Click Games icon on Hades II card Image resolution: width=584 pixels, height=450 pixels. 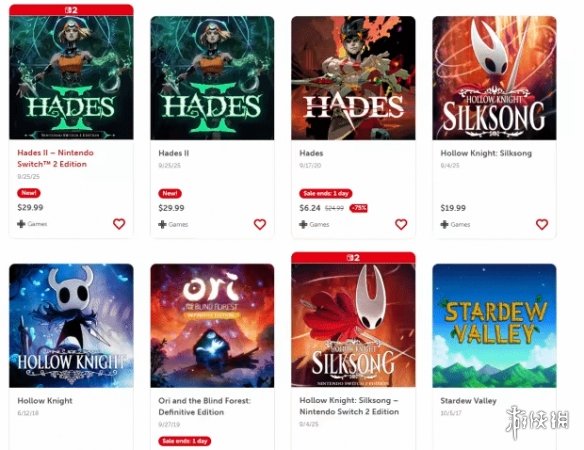point(162,224)
